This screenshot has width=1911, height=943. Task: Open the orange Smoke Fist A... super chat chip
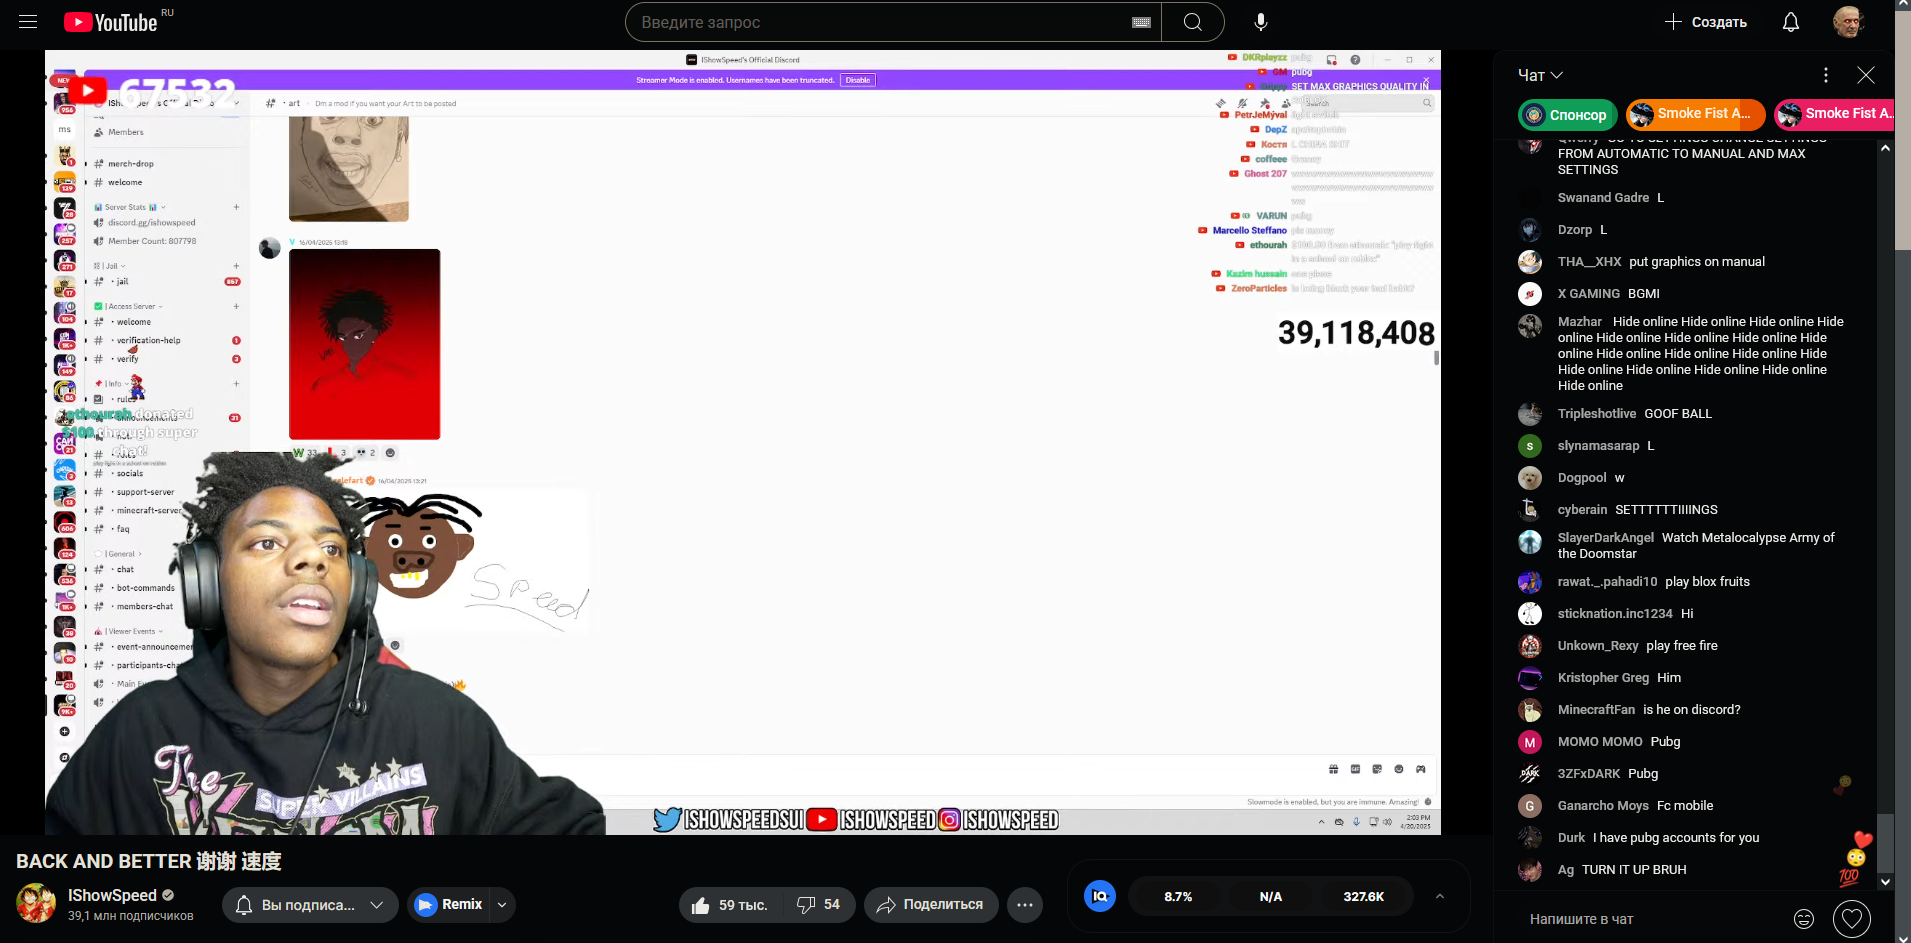(1694, 115)
